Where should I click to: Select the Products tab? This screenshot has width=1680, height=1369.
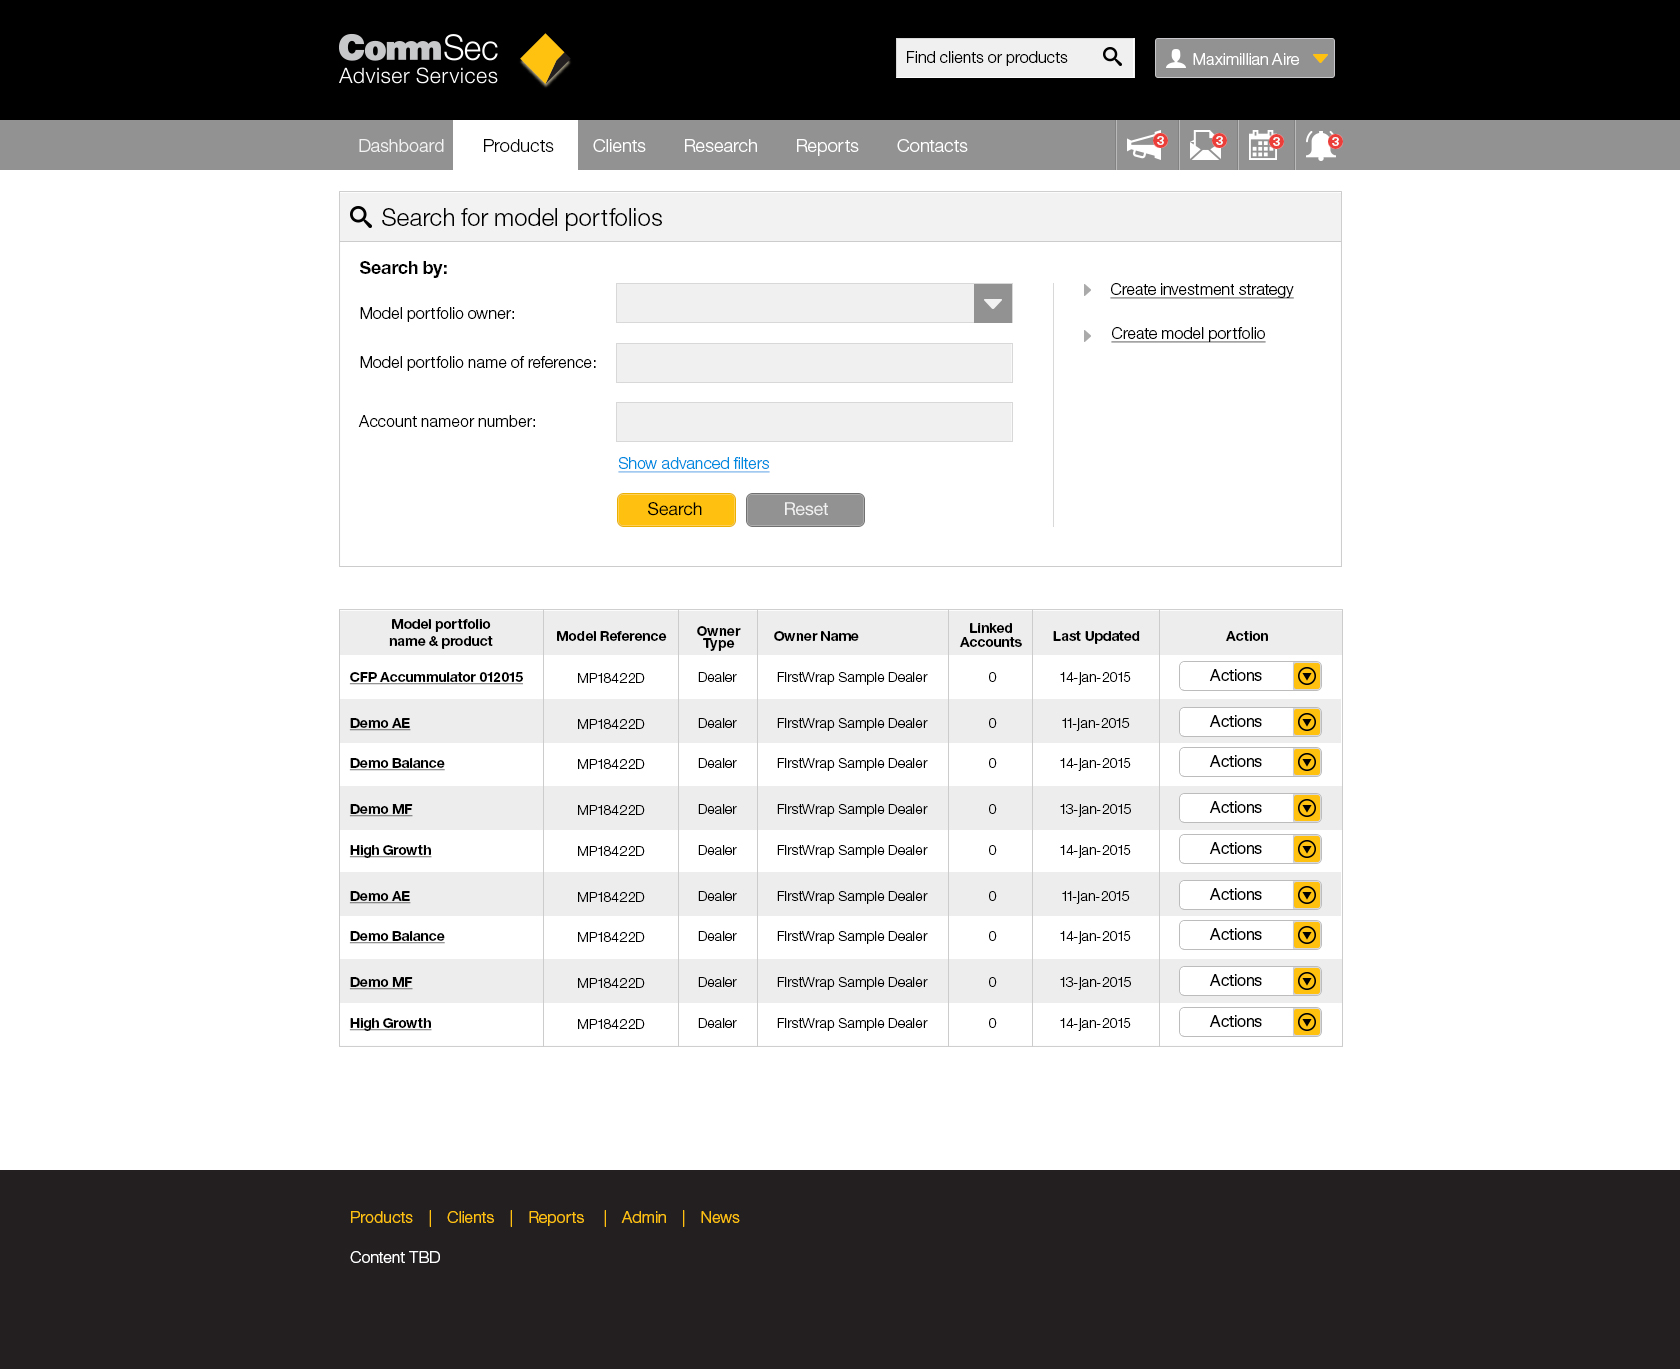click(x=517, y=146)
